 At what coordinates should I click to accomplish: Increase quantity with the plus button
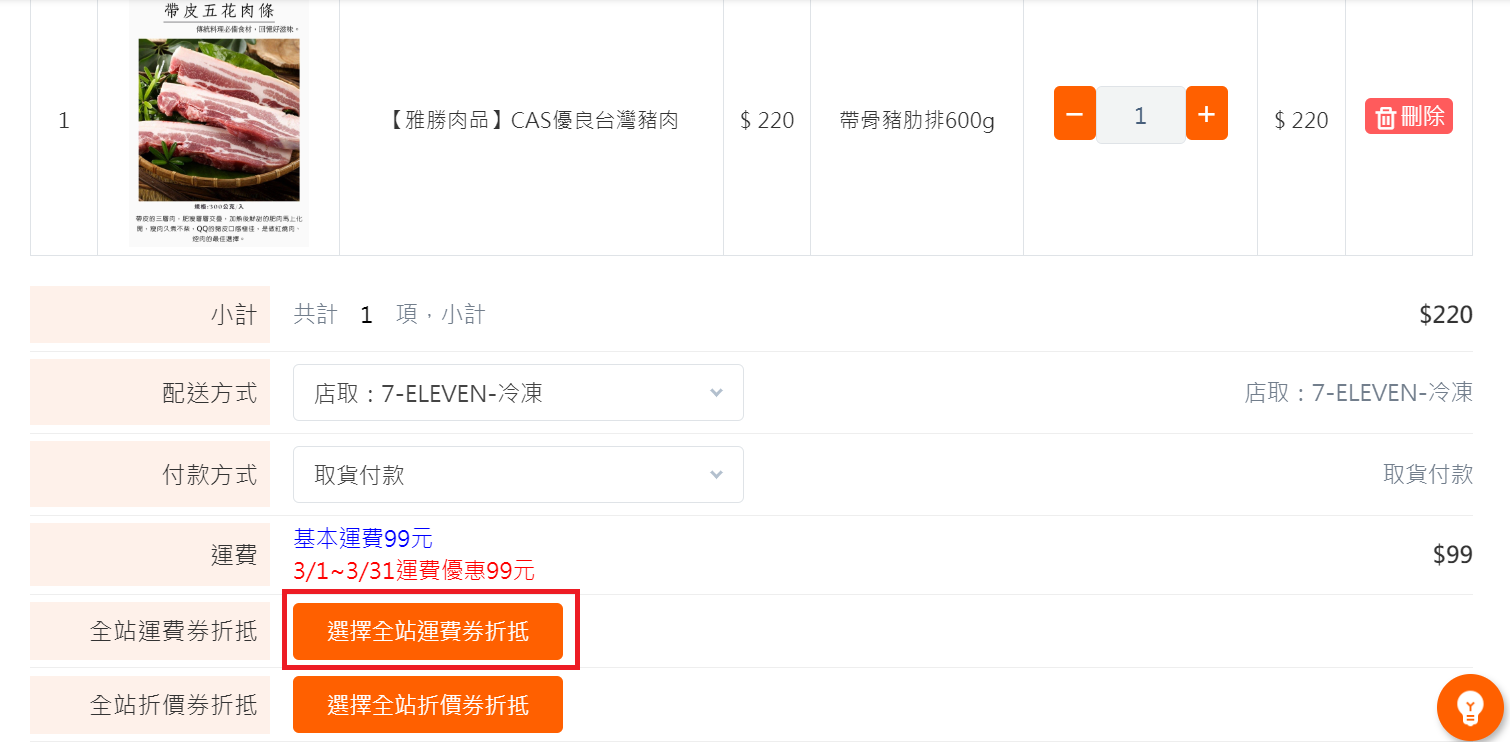coord(1207,113)
